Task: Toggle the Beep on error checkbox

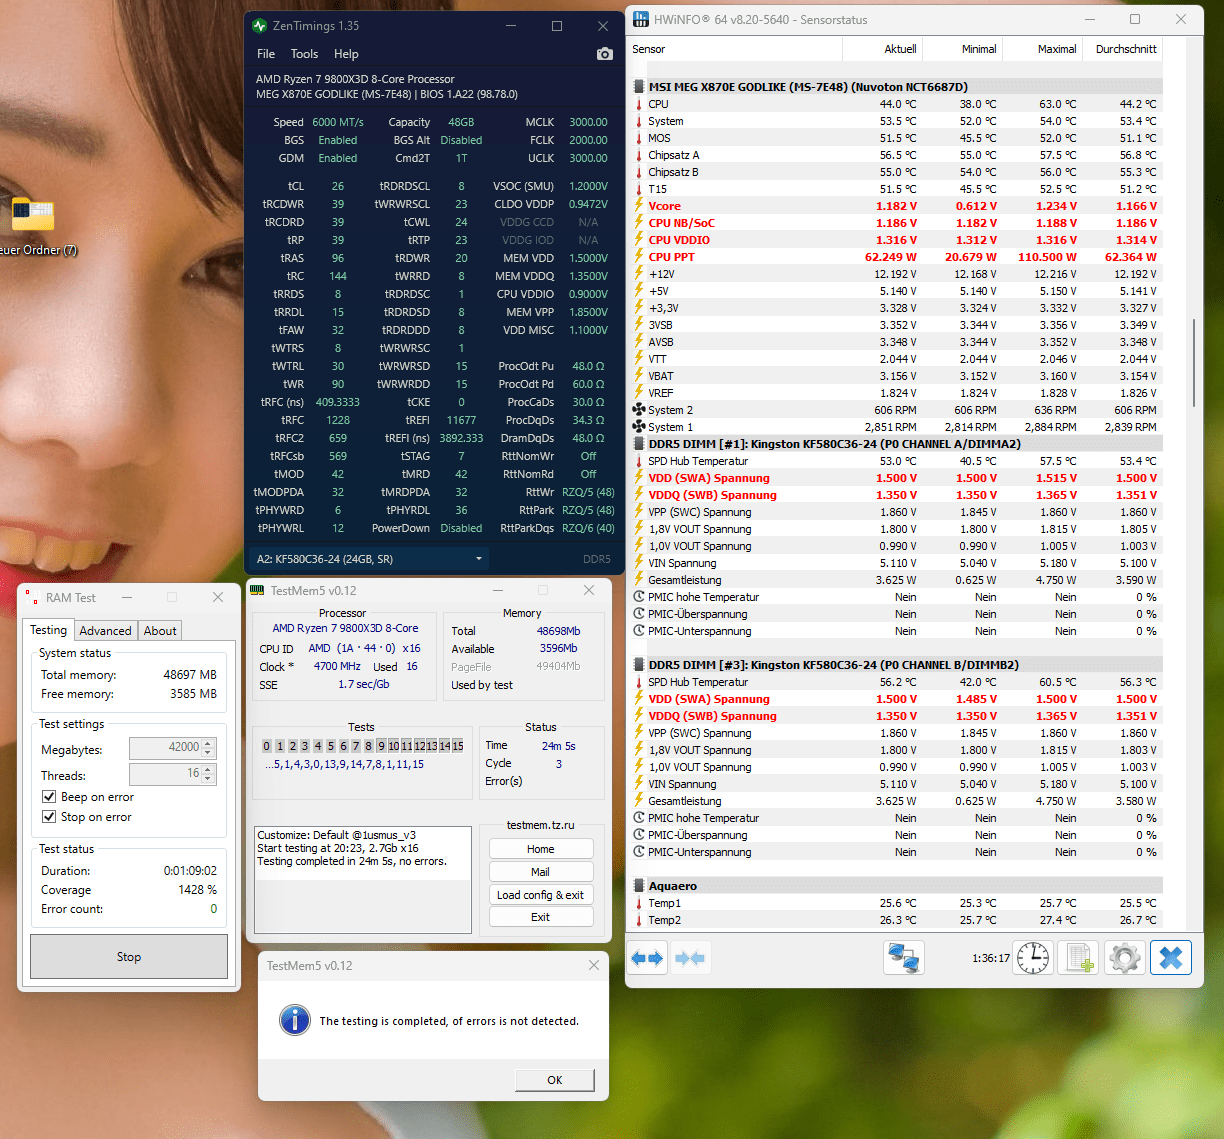Action: click(49, 797)
